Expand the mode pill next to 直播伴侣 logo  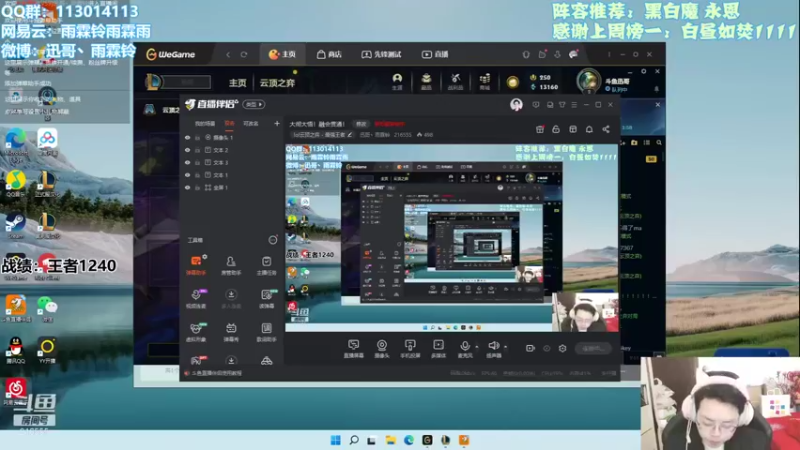[x=254, y=105]
